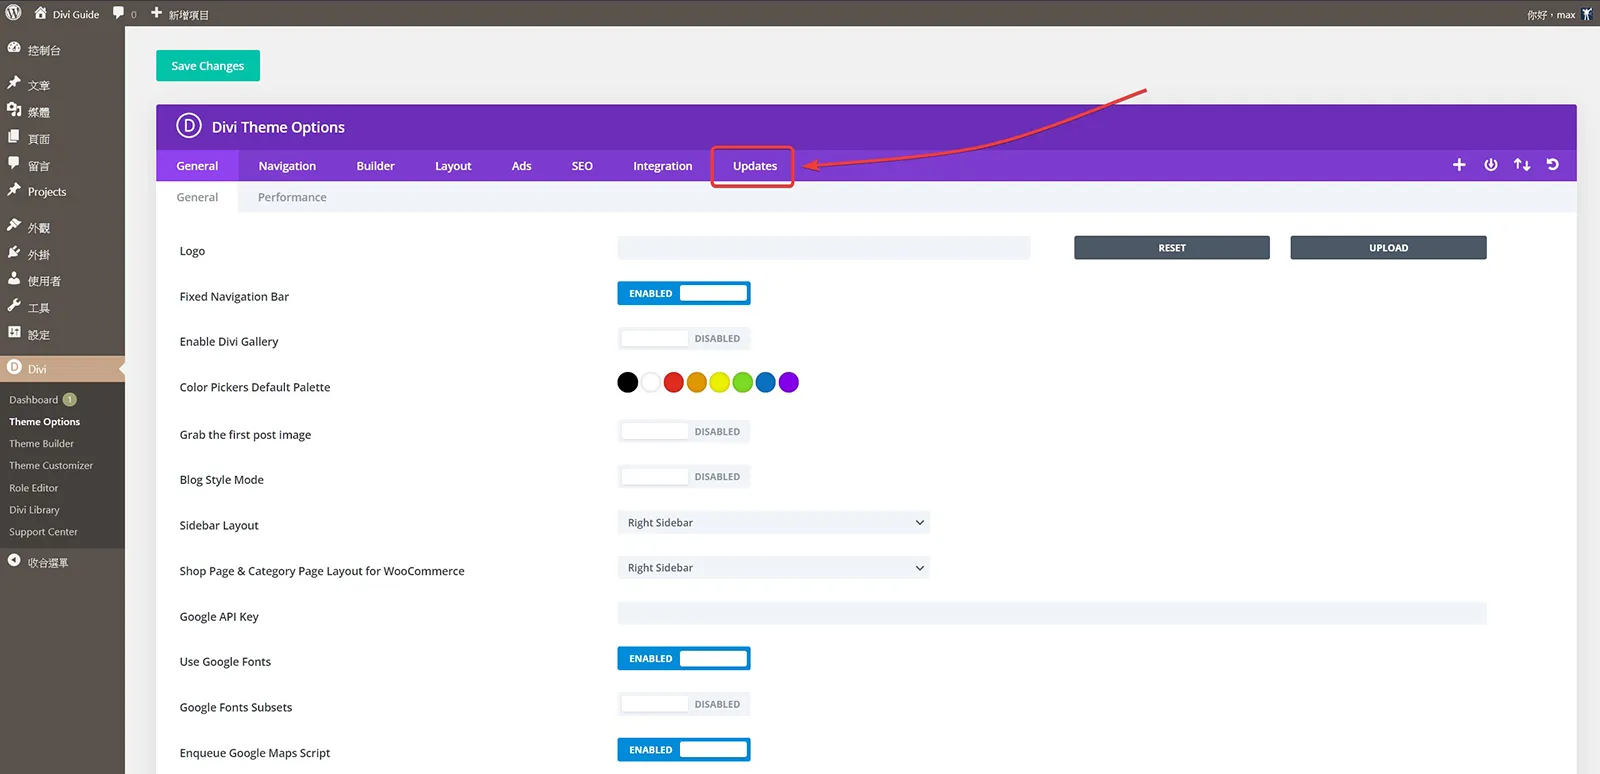The width and height of the screenshot is (1600, 774).
Task: Expand the WooCommerce page layout dropdown
Action: point(774,568)
